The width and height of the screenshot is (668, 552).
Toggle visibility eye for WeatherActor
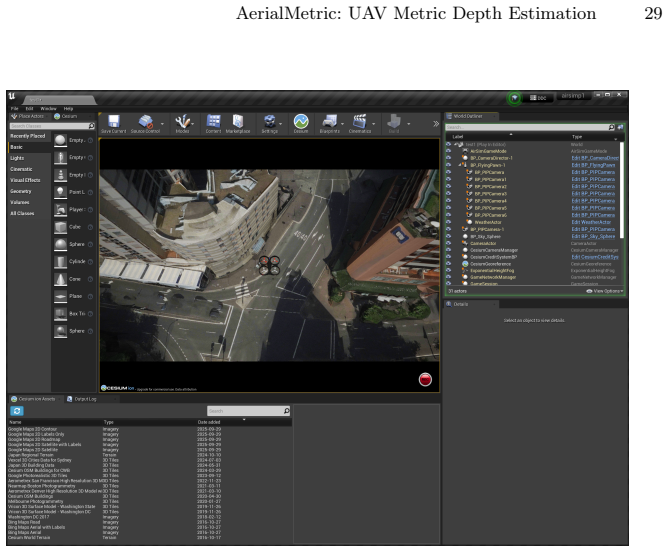click(x=449, y=222)
